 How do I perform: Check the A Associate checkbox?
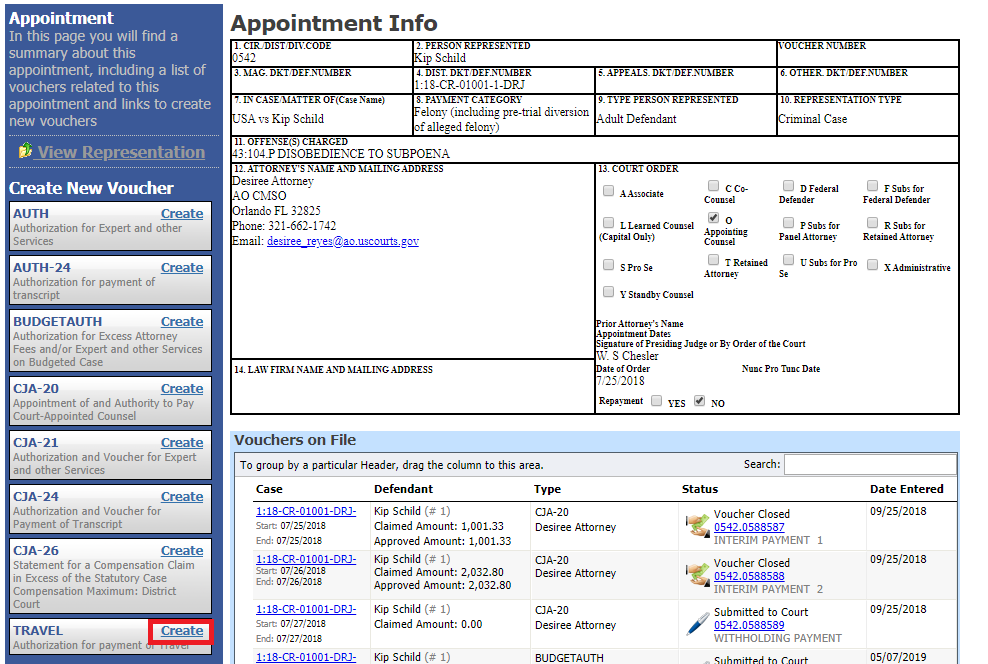tap(608, 192)
